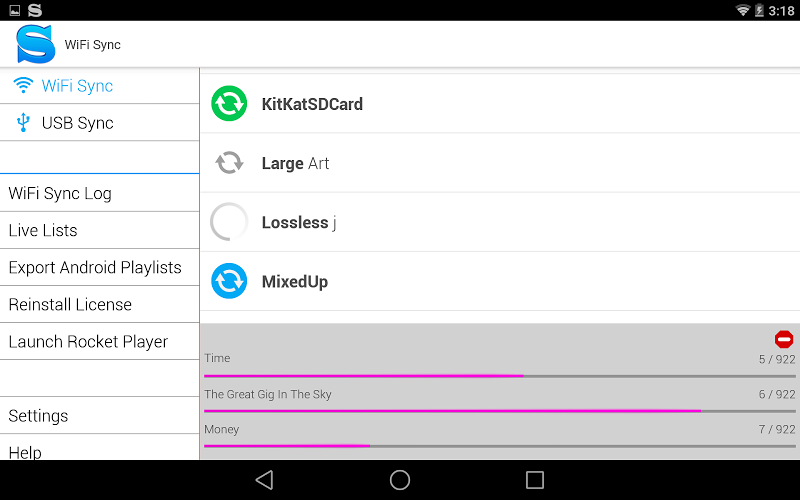Open the Settings menu entry
Screen dimensions: 800x500
pyautogui.click(x=38, y=415)
